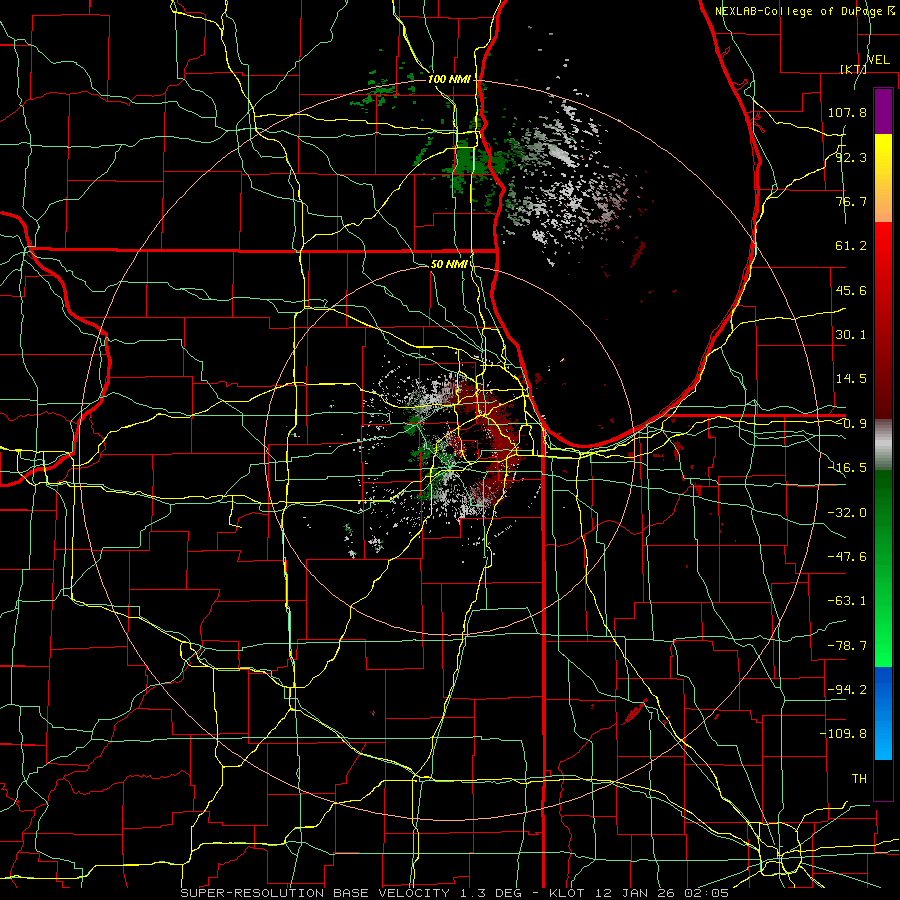Click the -32.0 legend value
Viewport: 900px width, 900px height.
(x=847, y=513)
